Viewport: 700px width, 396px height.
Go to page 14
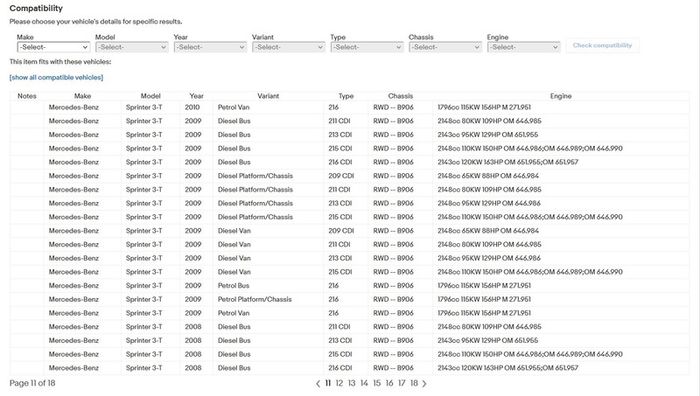coord(364,383)
